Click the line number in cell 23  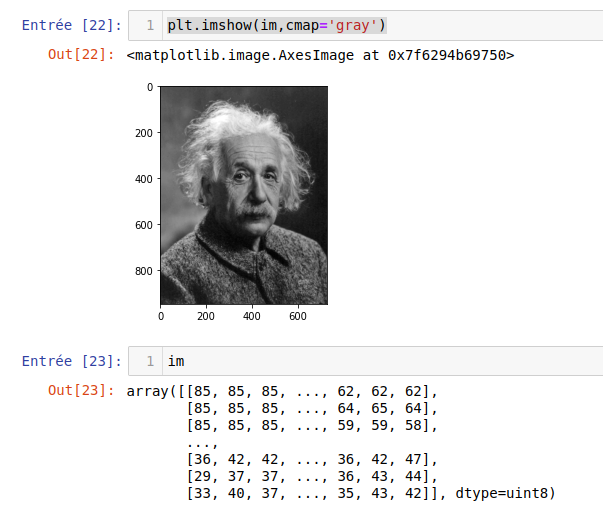click(x=148, y=361)
